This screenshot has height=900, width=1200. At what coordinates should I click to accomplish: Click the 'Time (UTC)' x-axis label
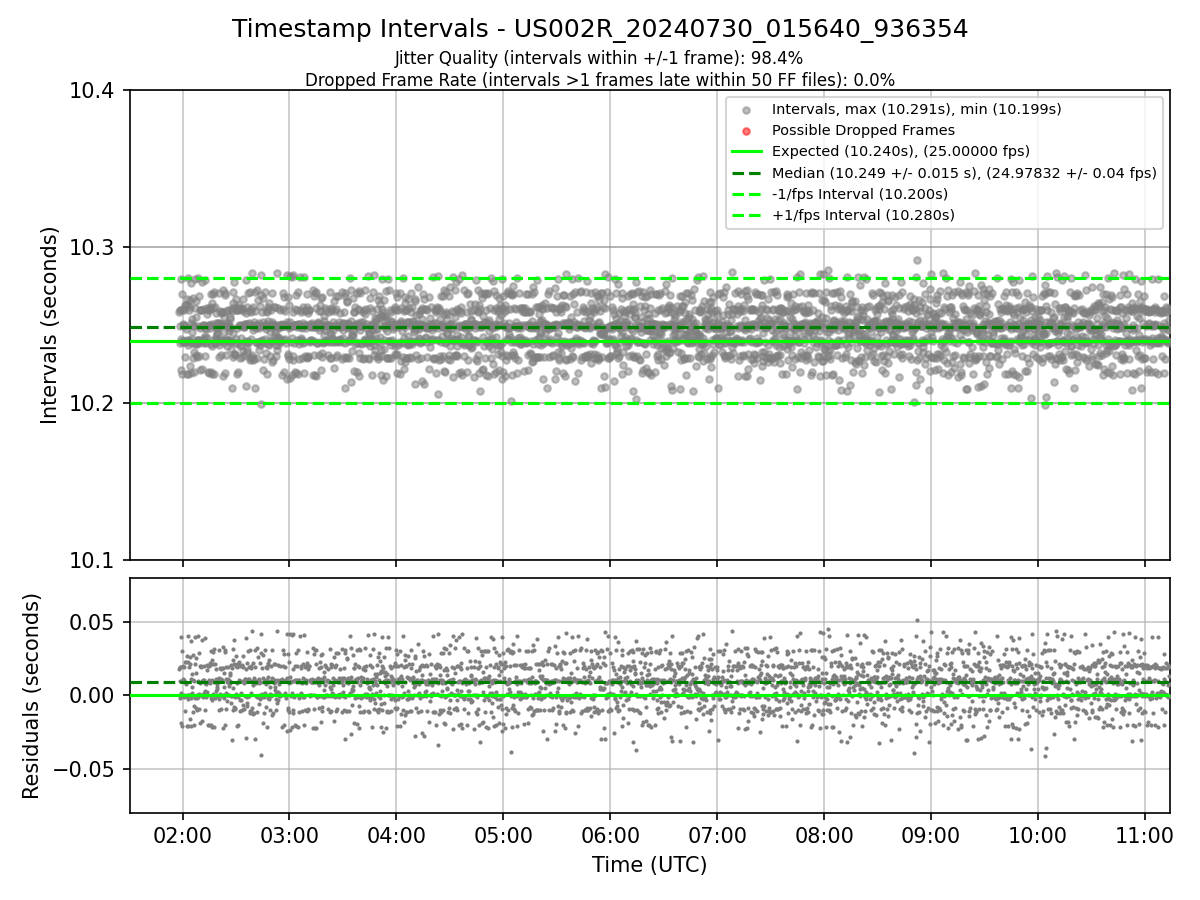(x=649, y=865)
